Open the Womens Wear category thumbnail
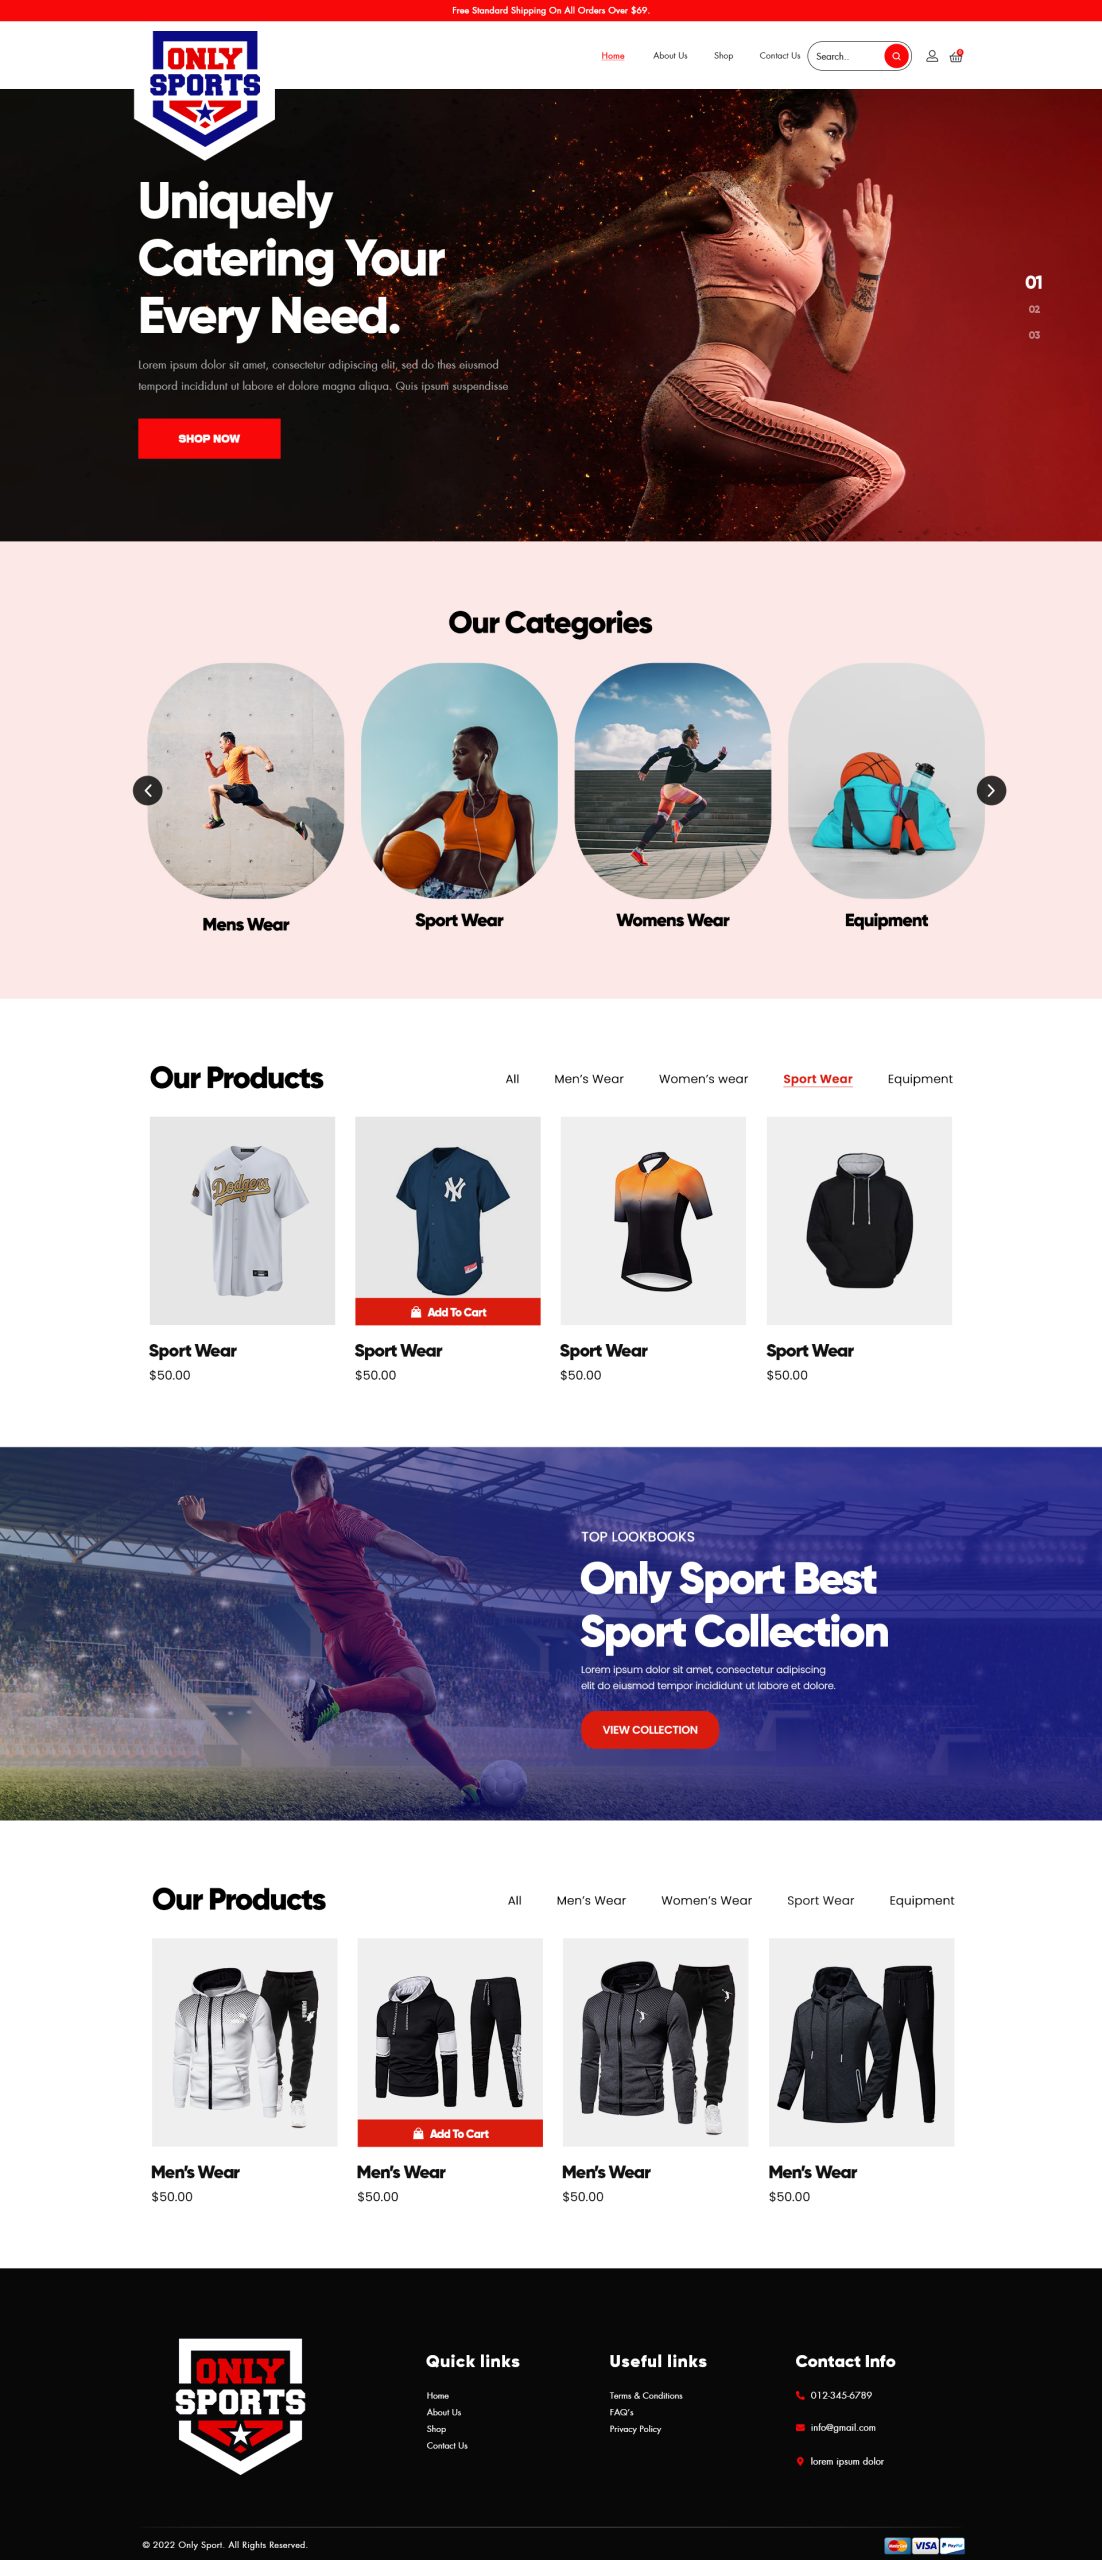 [673, 781]
